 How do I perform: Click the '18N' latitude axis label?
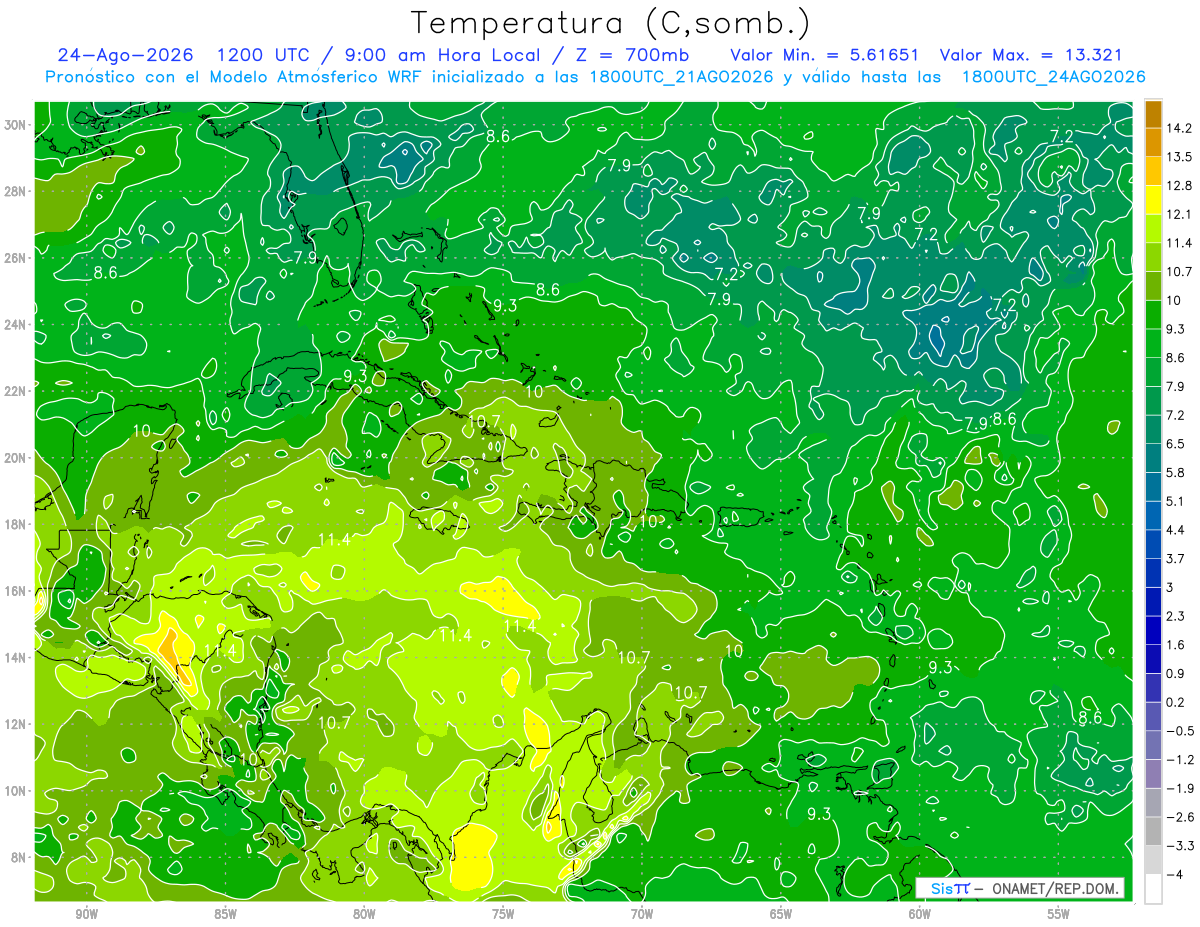tap(15, 524)
